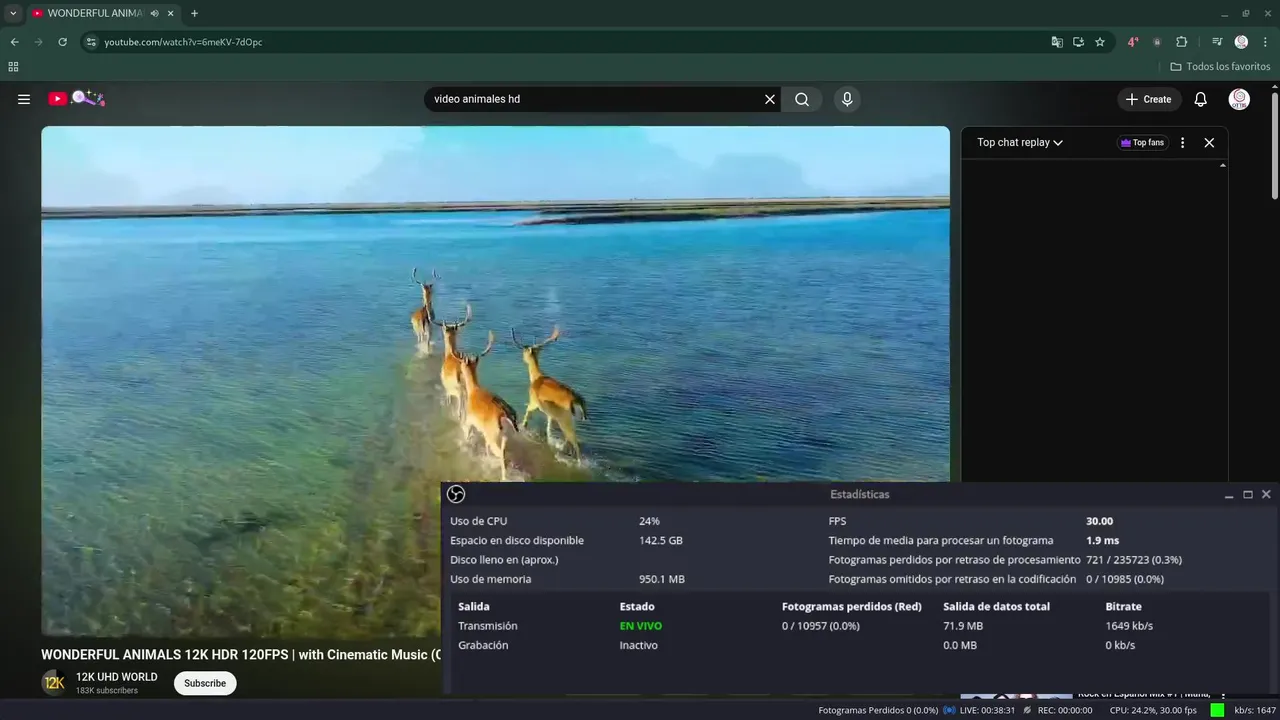
Task: Click kb/s: 1647 in status bar
Action: tap(1255, 710)
